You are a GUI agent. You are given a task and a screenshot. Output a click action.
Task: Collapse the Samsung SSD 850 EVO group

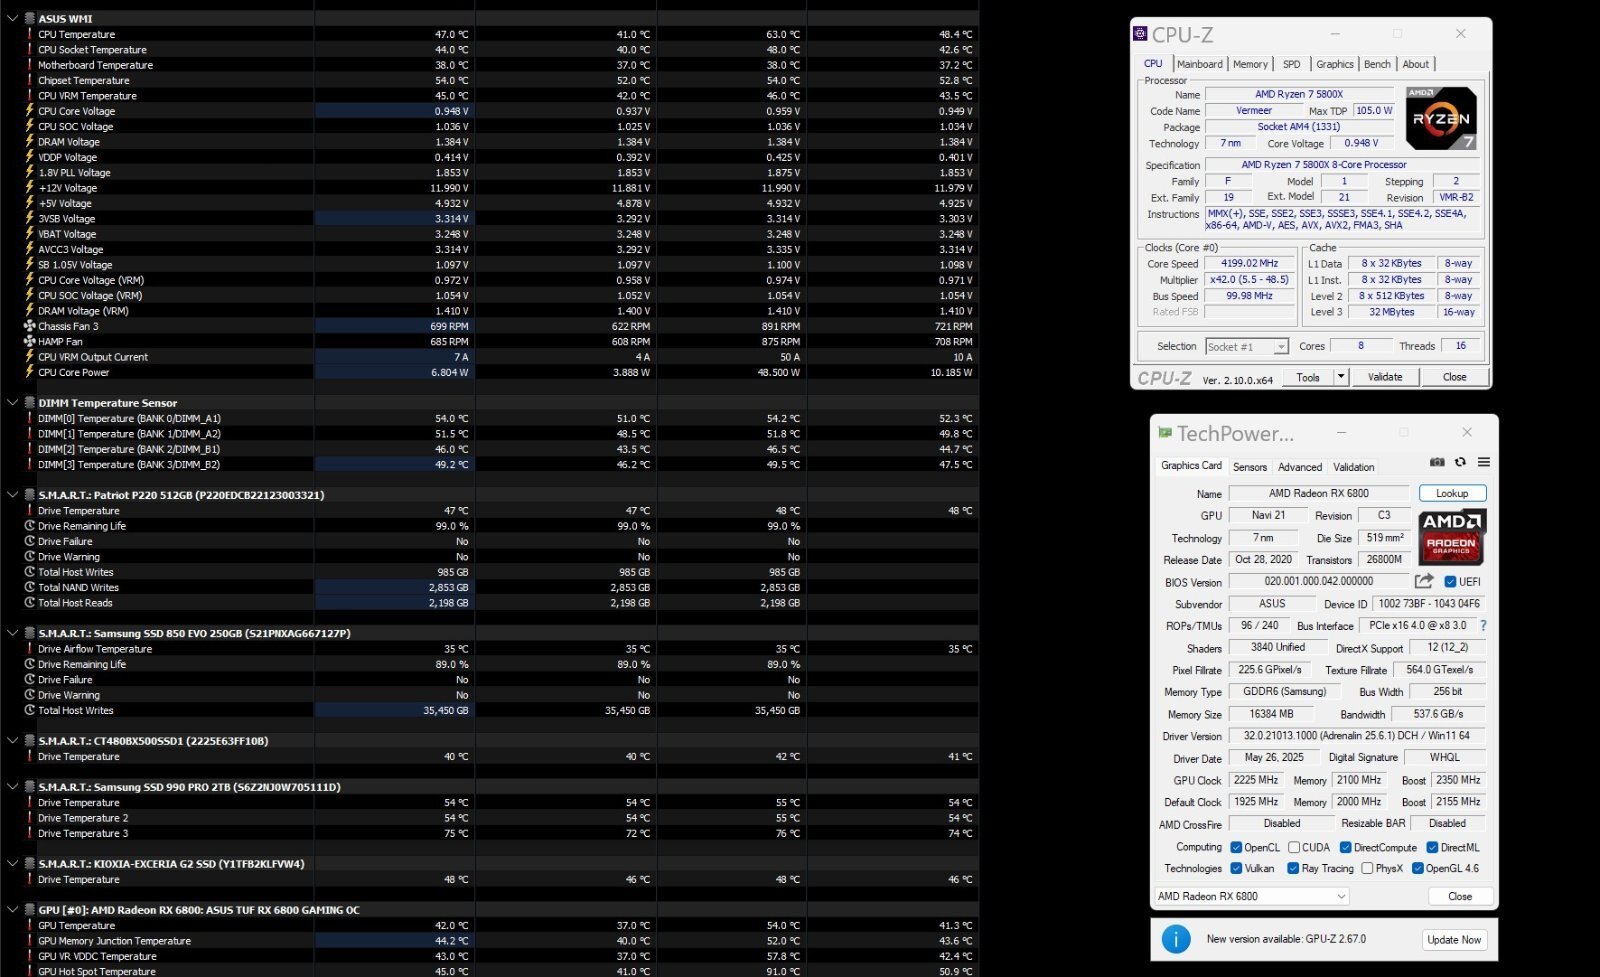pyautogui.click(x=12, y=633)
